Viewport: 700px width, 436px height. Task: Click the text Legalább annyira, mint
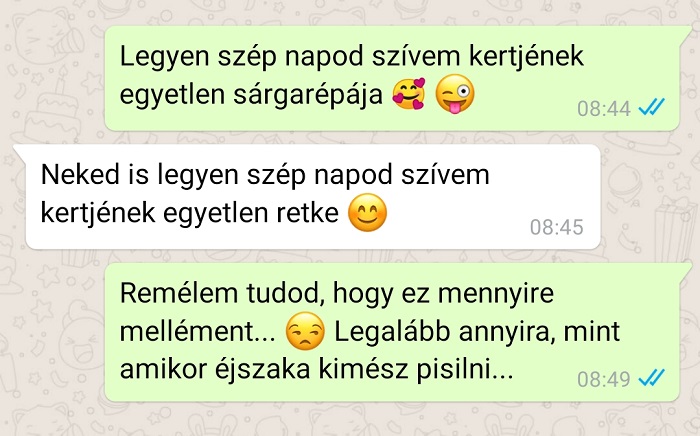[x=477, y=332]
